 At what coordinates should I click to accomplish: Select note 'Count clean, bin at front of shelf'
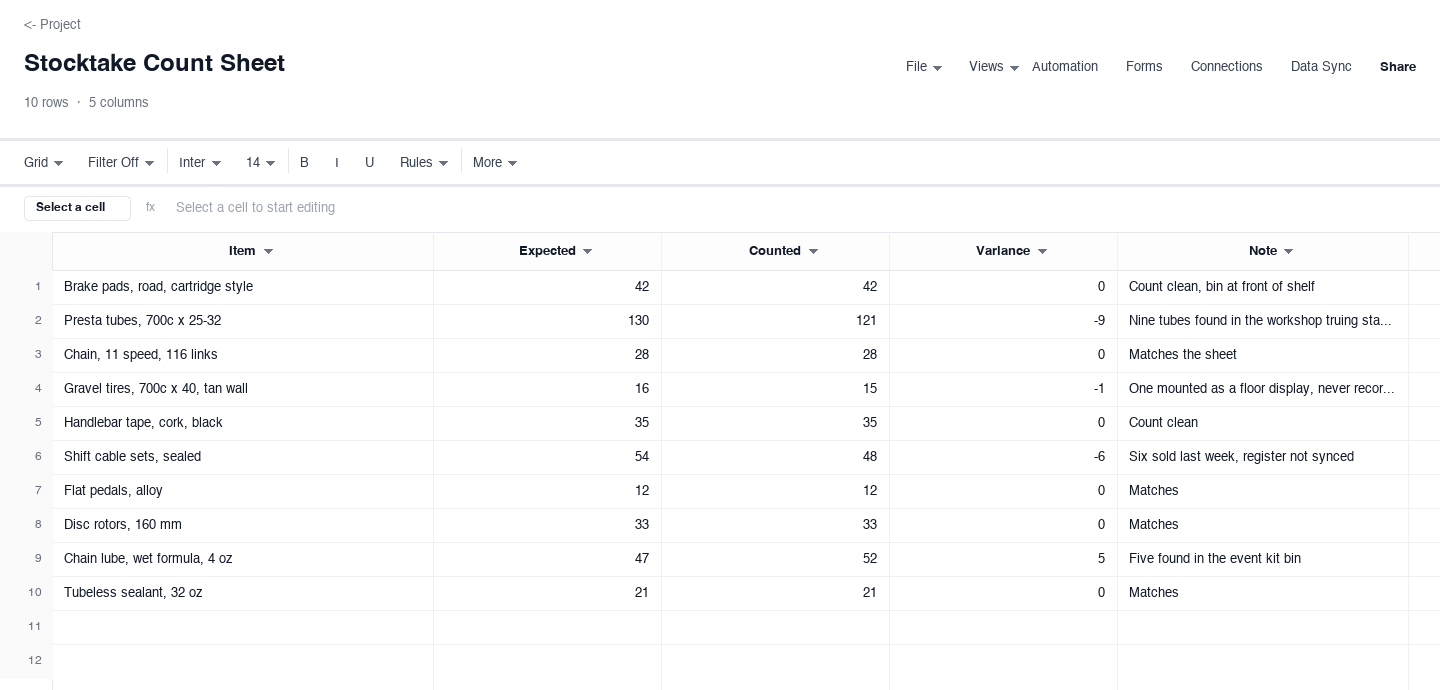click(x=1263, y=287)
